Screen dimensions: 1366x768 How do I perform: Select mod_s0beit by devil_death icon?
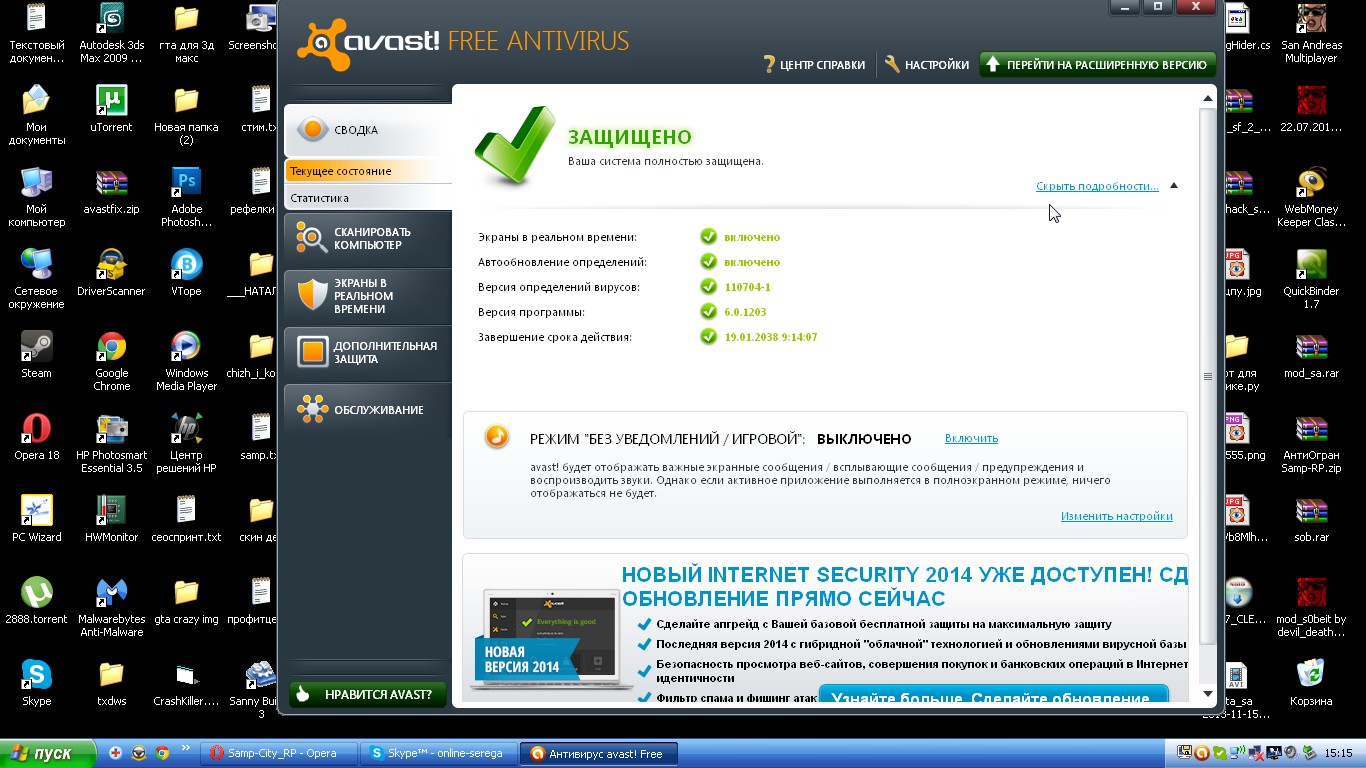pos(1311,606)
